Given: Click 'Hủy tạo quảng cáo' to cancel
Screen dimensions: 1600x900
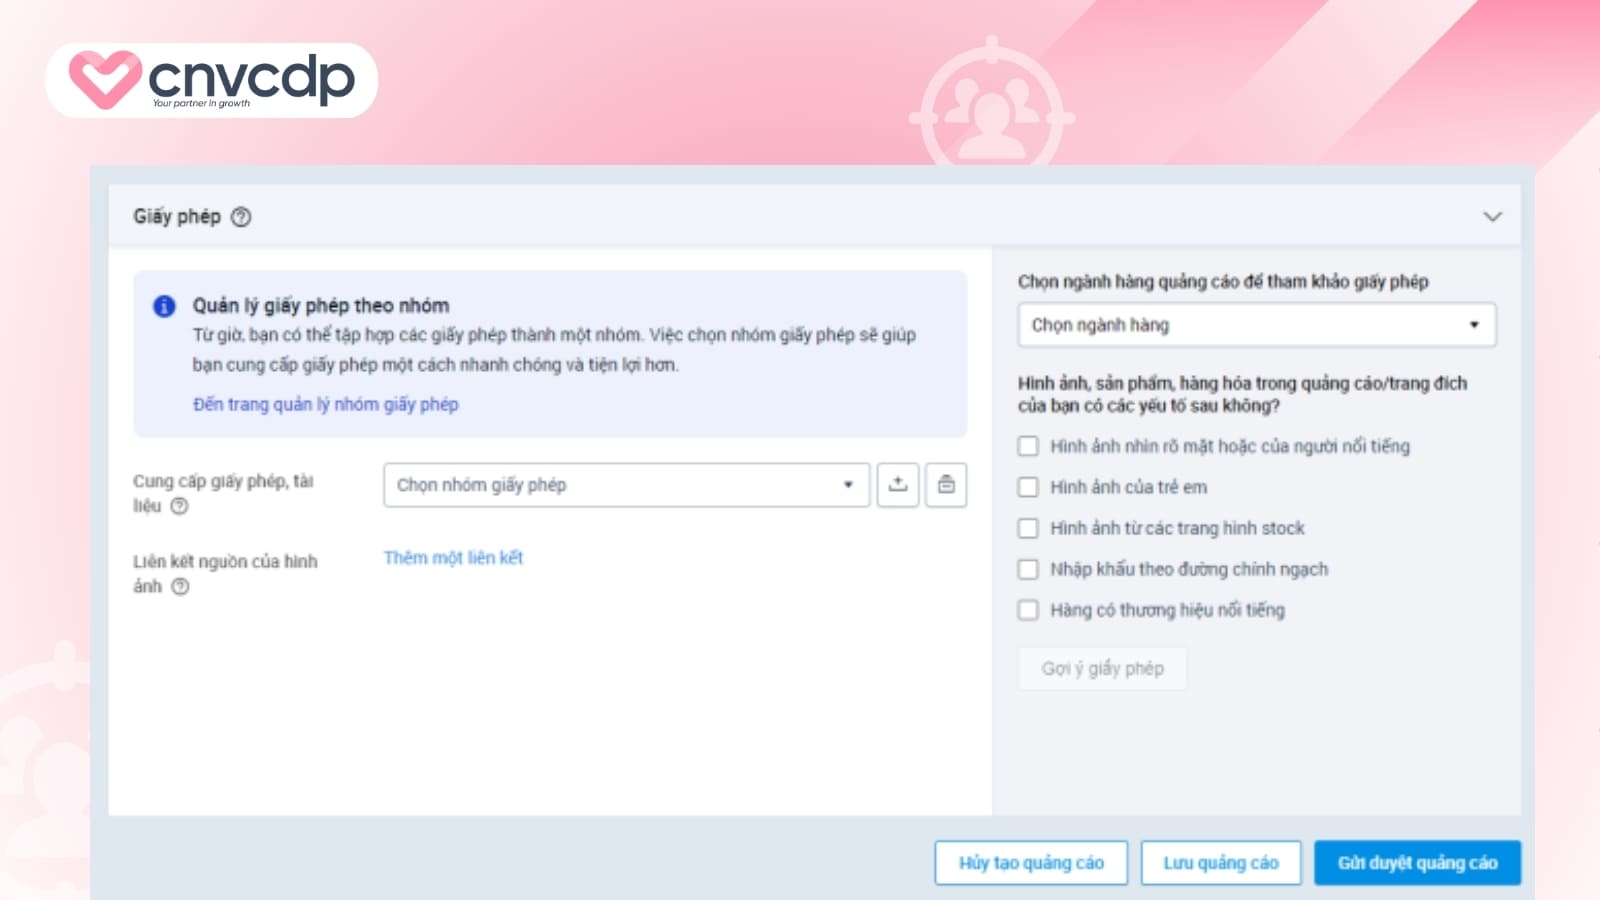Looking at the screenshot, I should click(1031, 863).
